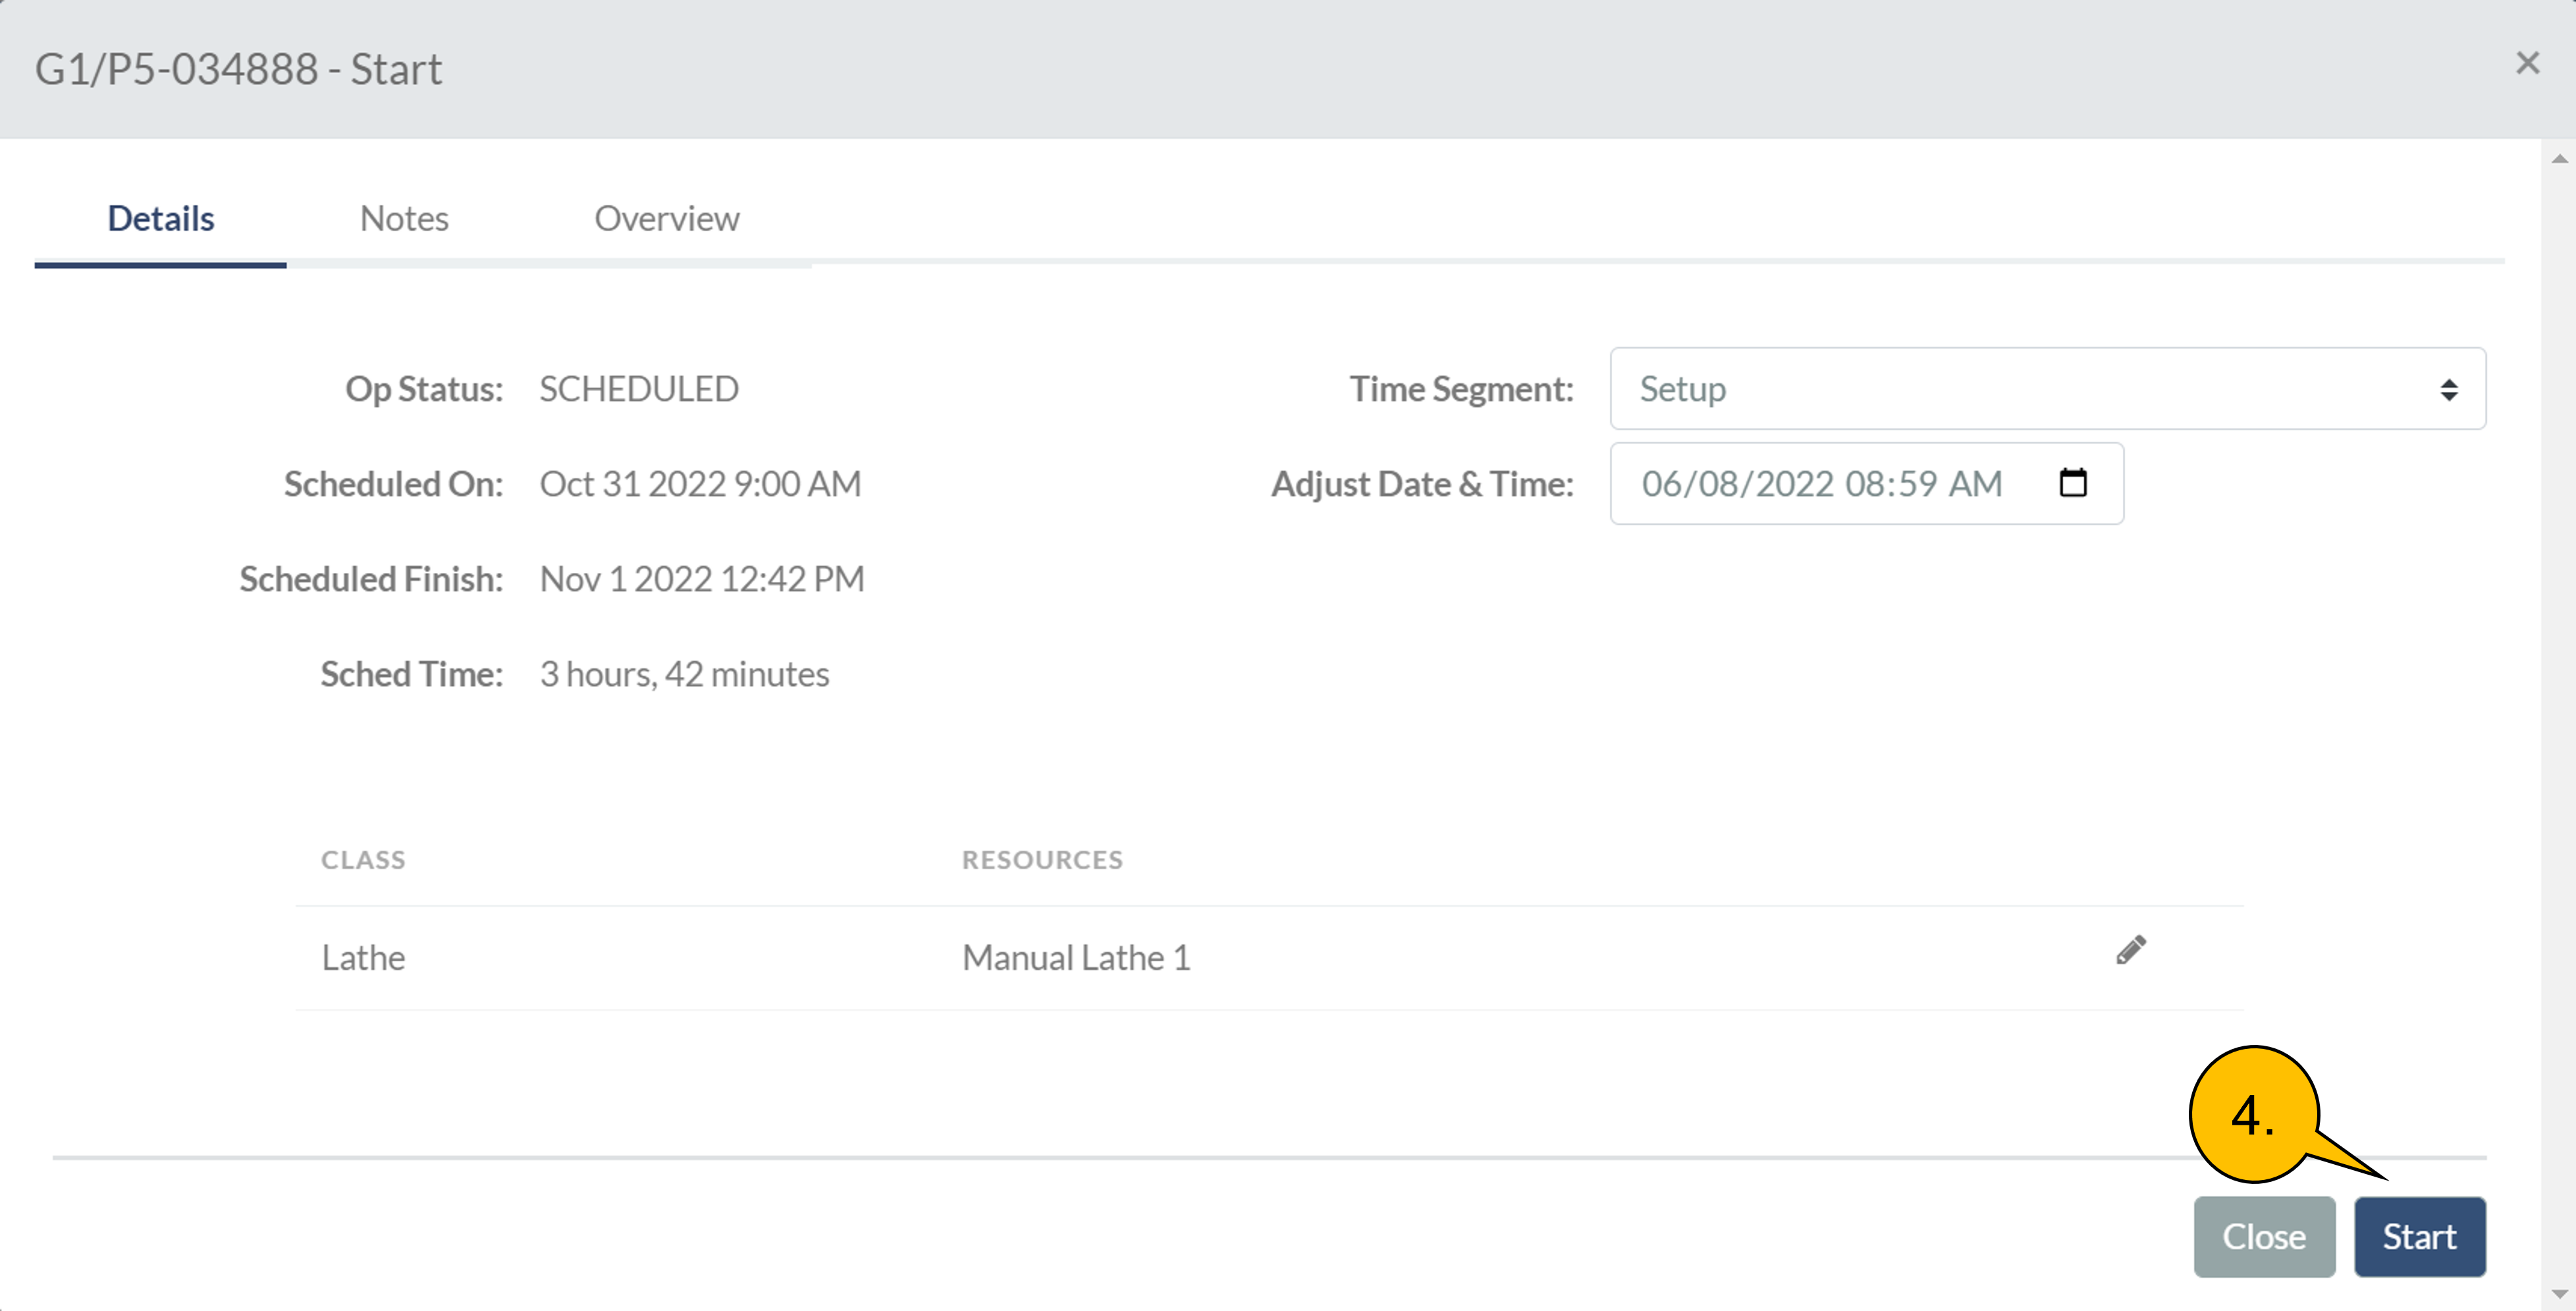Viewport: 2576px width, 1311px height.
Task: Switch to the Notes tab
Action: point(404,218)
